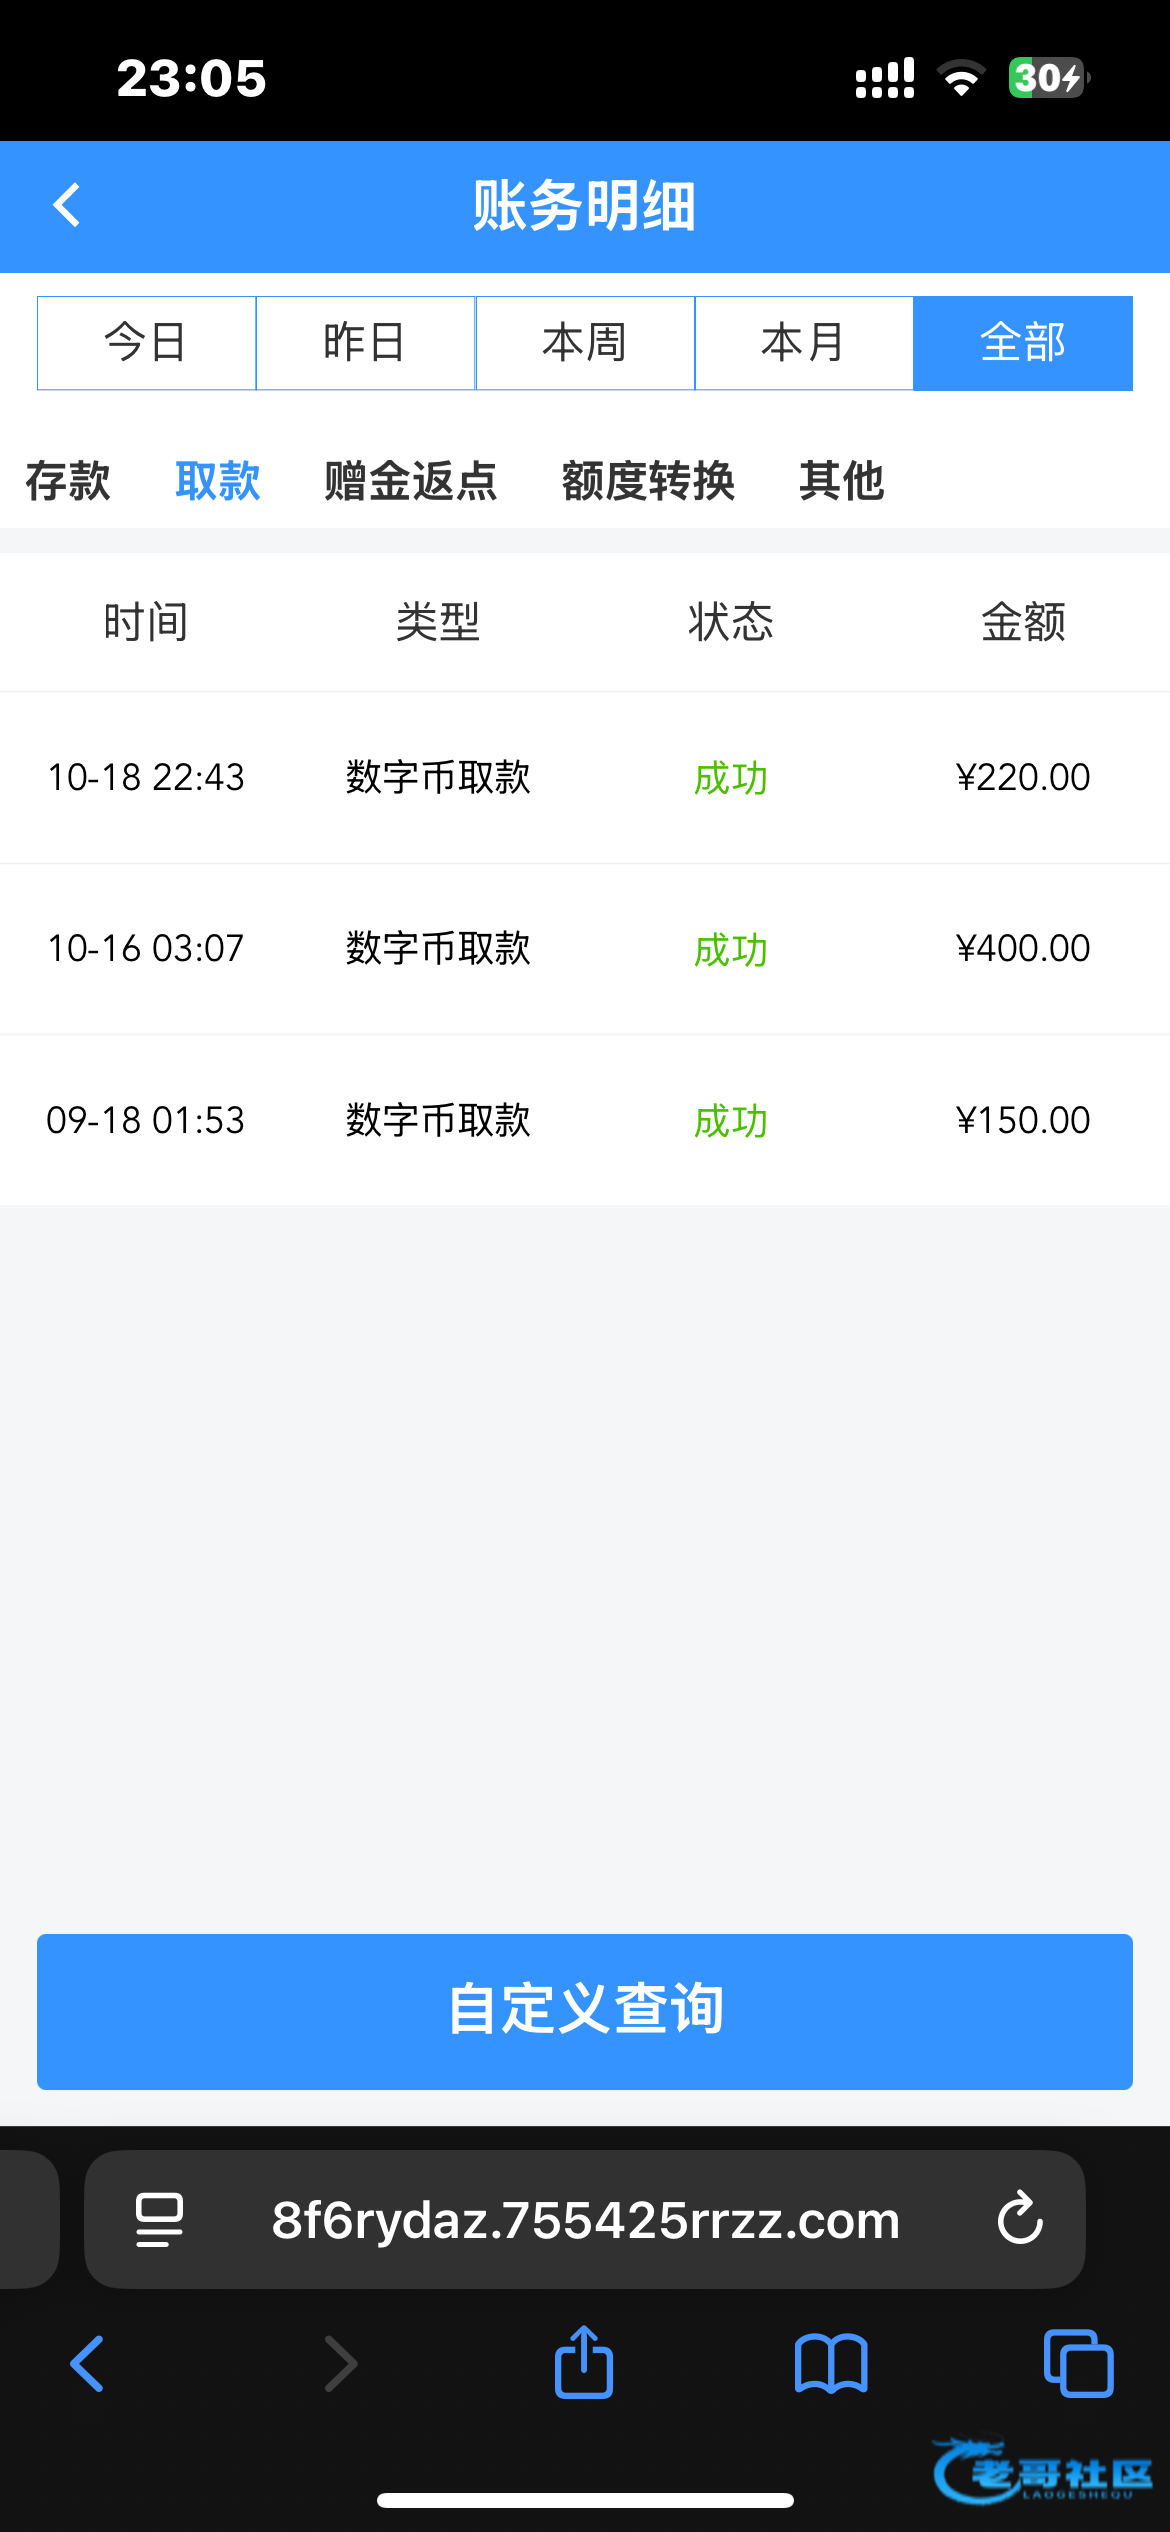The height and width of the screenshot is (2532, 1170).
Task: Open the 额度转换 tab
Action: point(648,481)
